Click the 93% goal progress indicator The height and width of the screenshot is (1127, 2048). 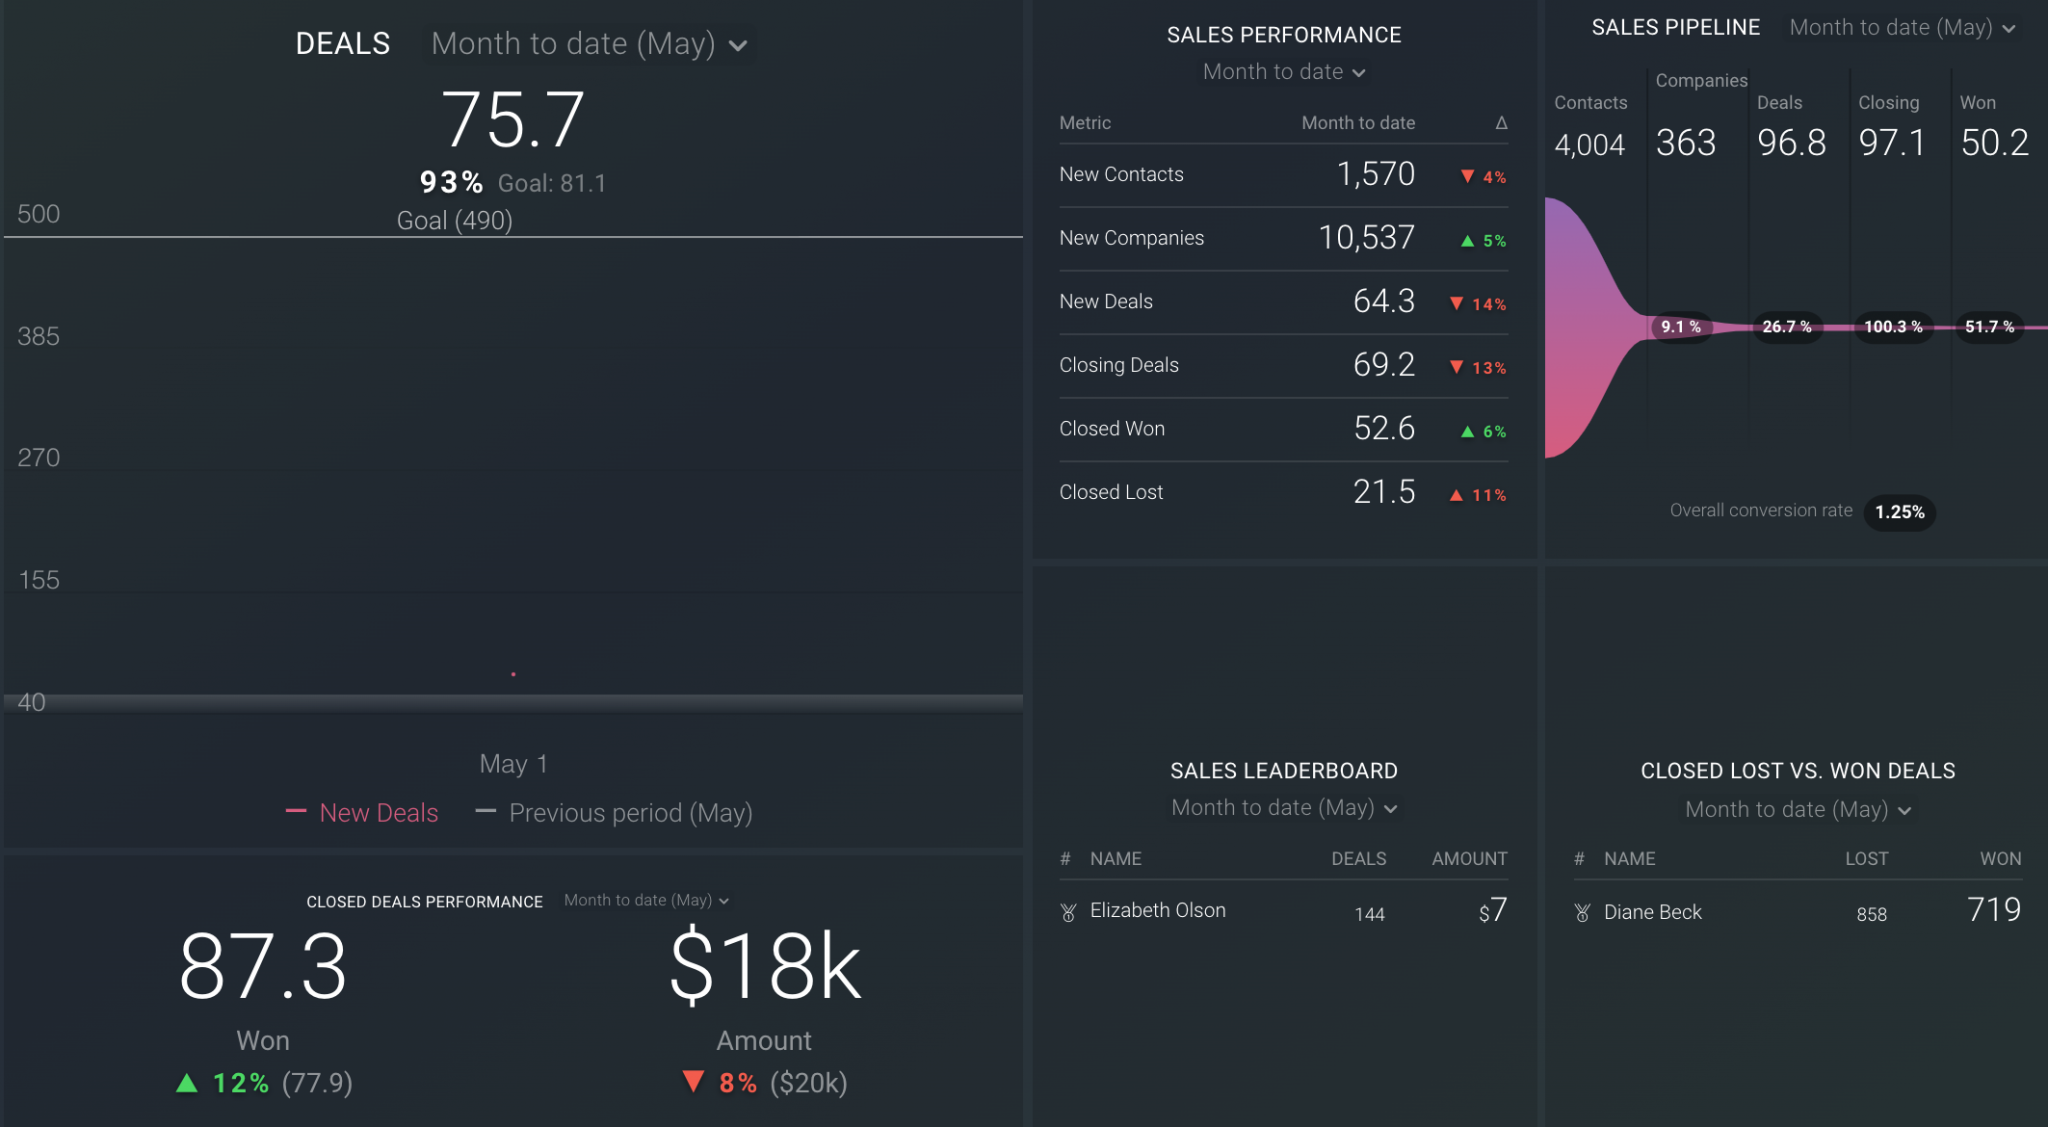pos(450,183)
